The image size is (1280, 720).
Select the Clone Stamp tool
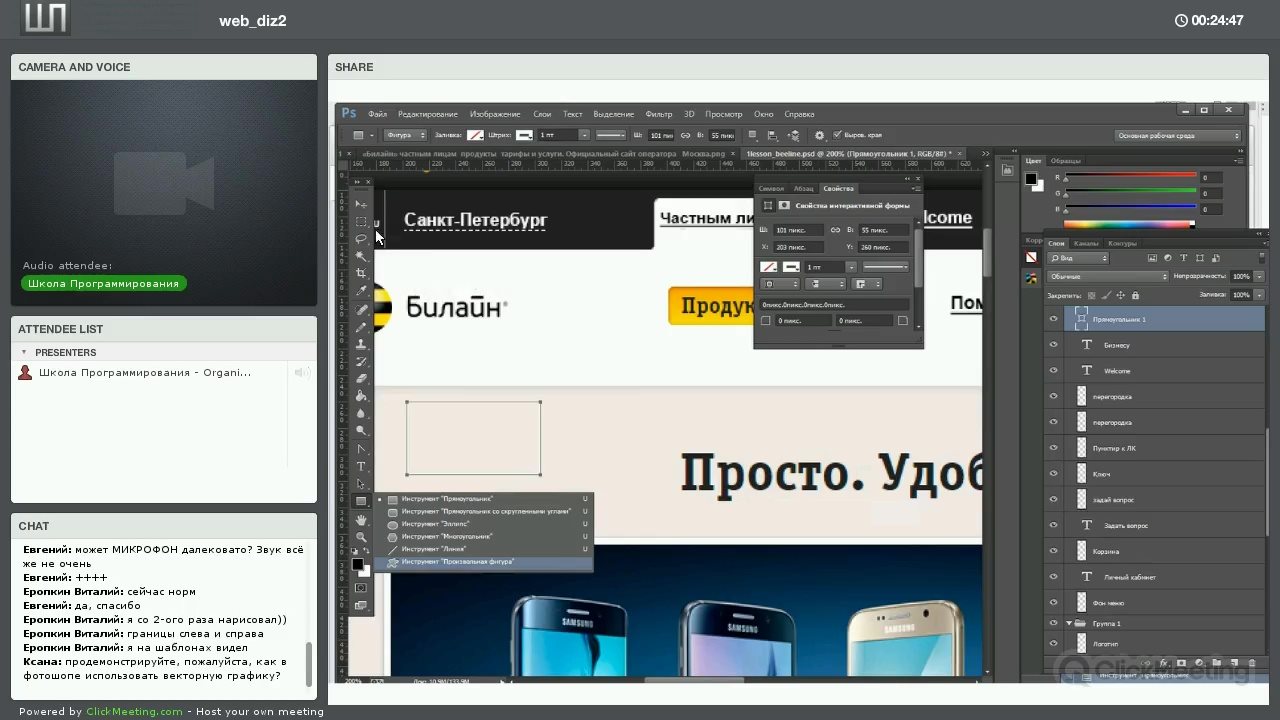tap(361, 344)
